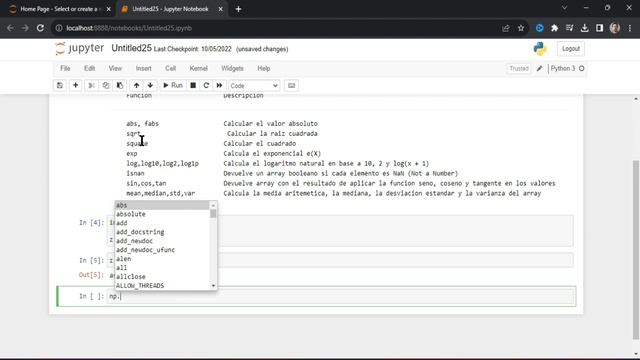Click the autocomplete list scrollbar thumb
This screenshot has width=640, height=360.
pyautogui.click(x=213, y=213)
